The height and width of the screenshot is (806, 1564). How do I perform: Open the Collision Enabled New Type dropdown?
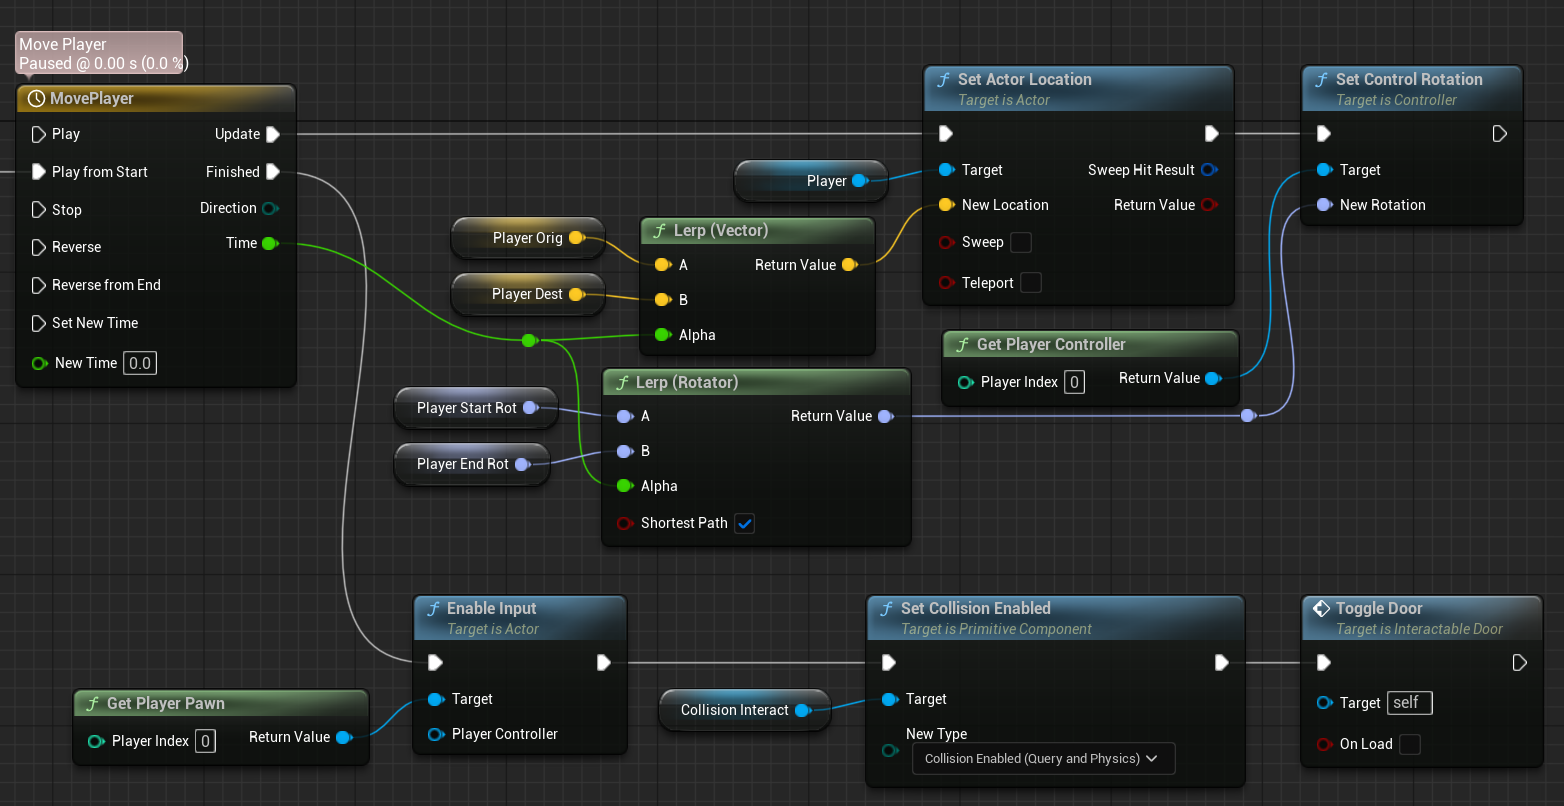coord(1043,758)
